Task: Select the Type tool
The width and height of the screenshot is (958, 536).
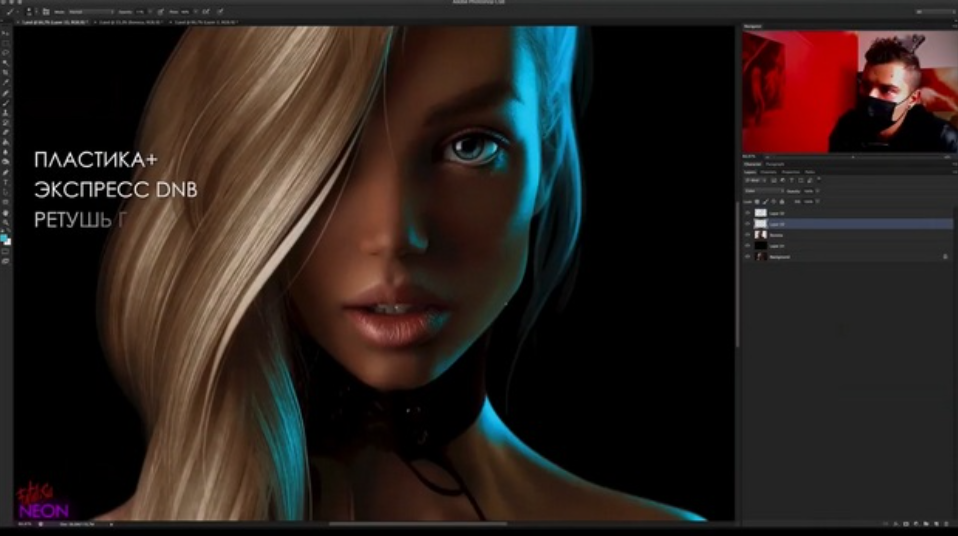Action: (6, 182)
